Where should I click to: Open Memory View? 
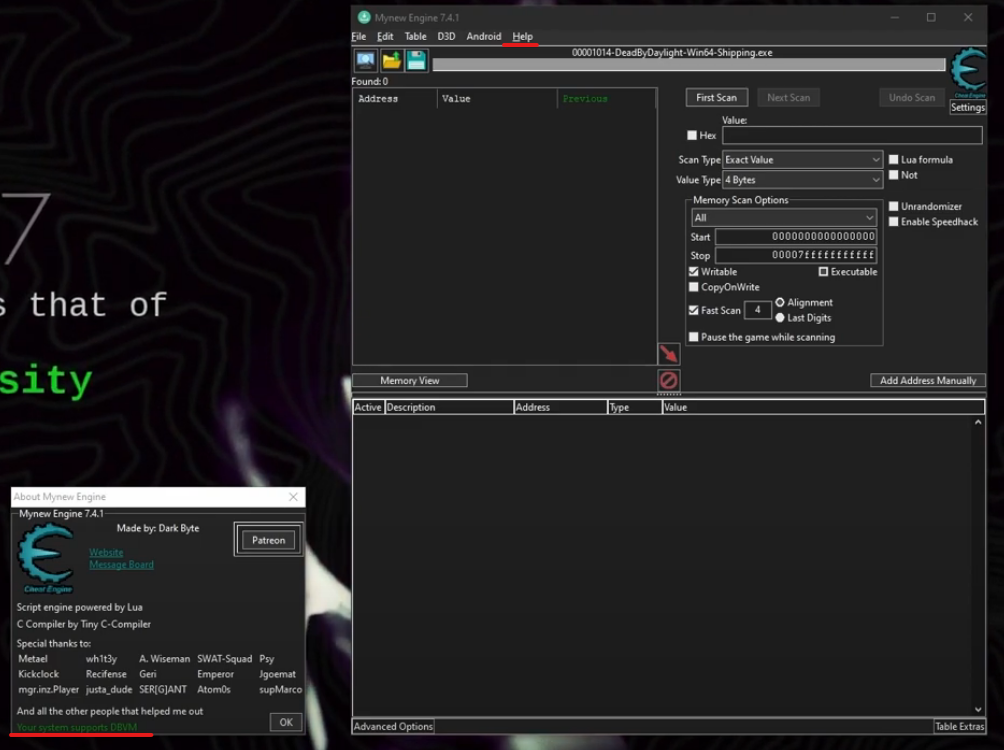tap(410, 380)
